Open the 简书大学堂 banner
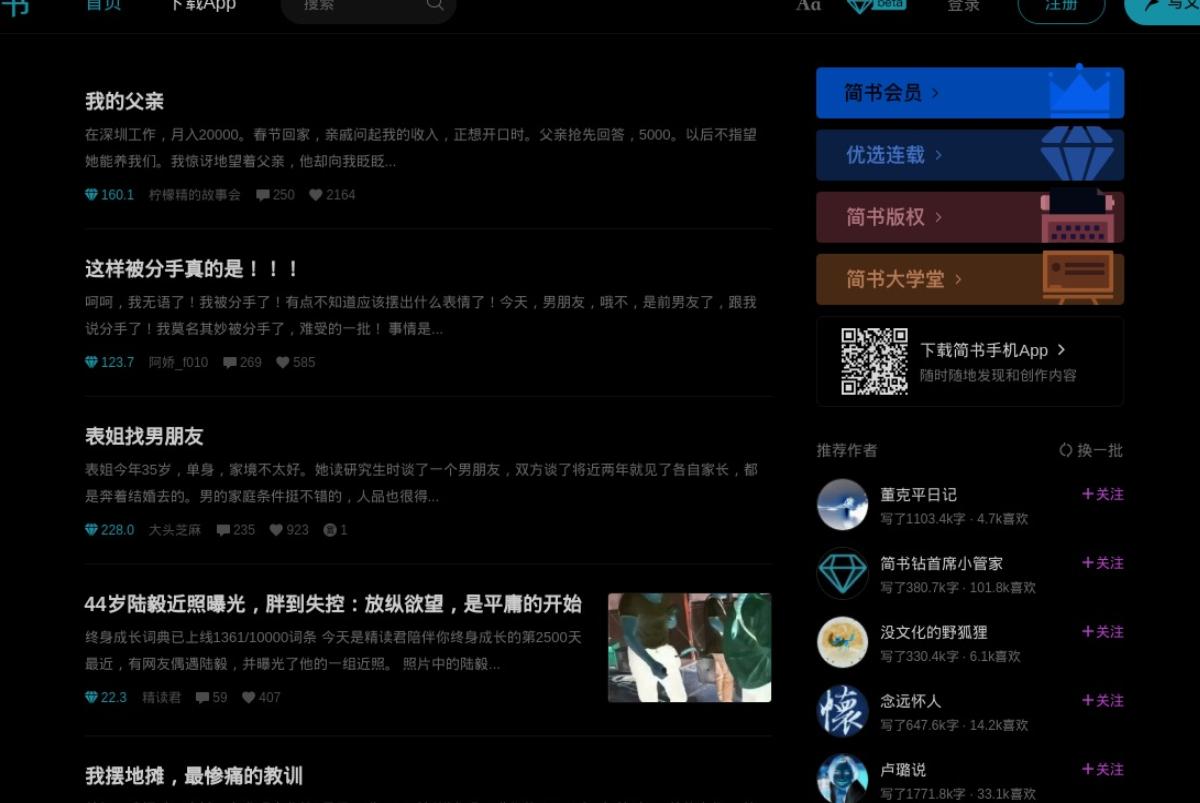The width and height of the screenshot is (1200, 803). [x=970, y=279]
